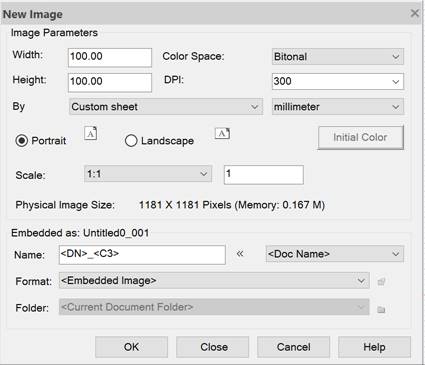Open the <Doc Name> token dropdown
The height and width of the screenshot is (365, 425).
(x=335, y=254)
